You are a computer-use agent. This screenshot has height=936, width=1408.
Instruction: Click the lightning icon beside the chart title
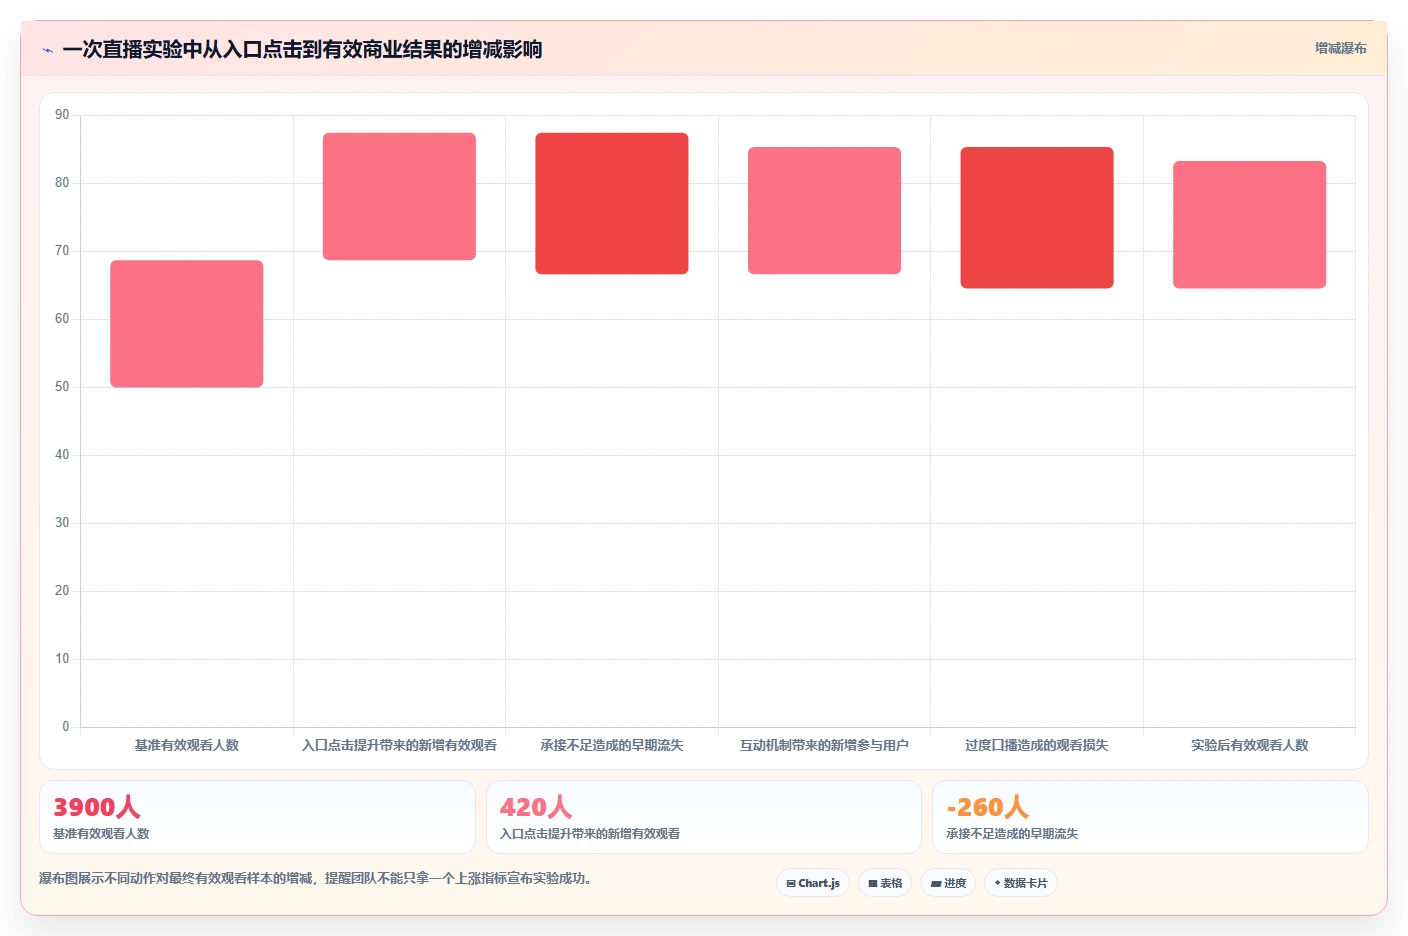(x=47, y=50)
